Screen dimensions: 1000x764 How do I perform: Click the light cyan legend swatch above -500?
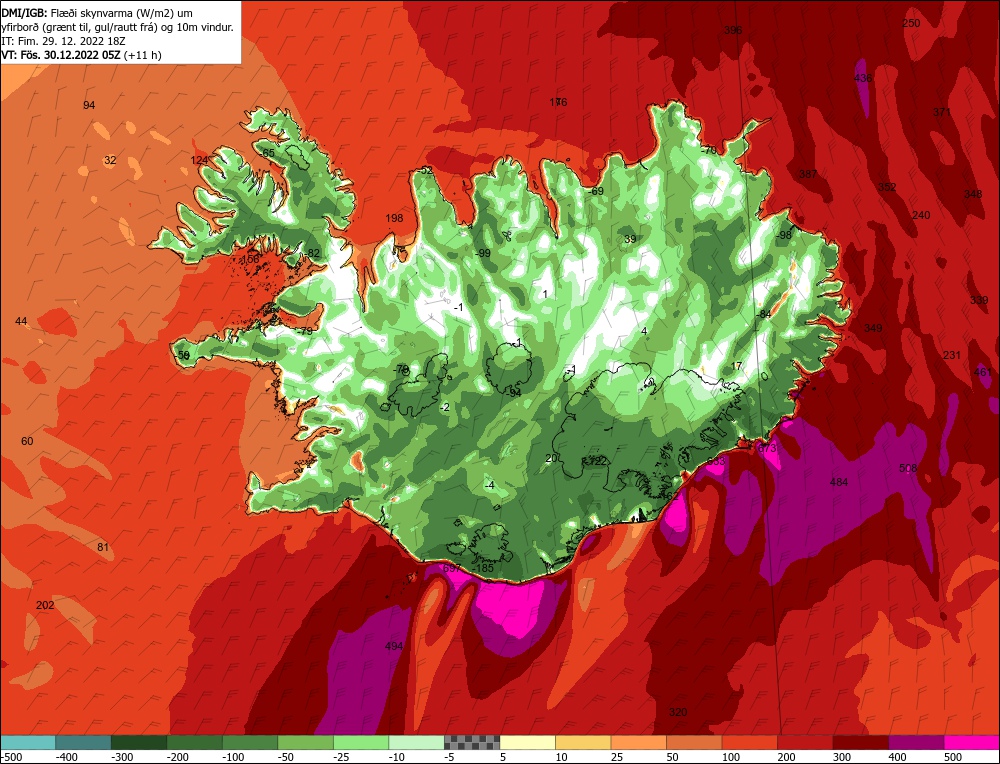[28, 742]
